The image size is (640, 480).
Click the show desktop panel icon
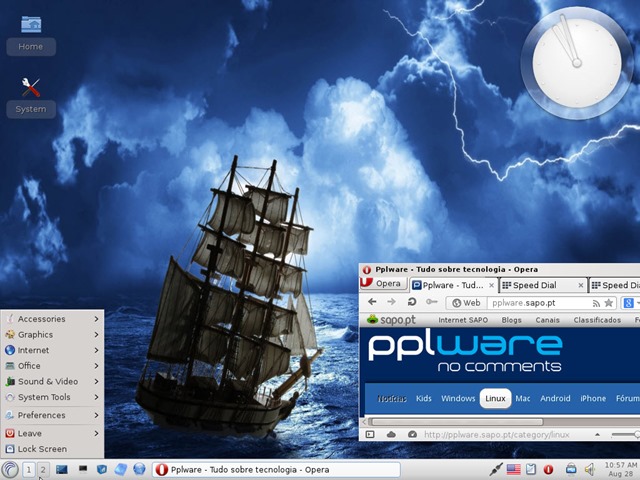pyautogui.click(x=62, y=470)
